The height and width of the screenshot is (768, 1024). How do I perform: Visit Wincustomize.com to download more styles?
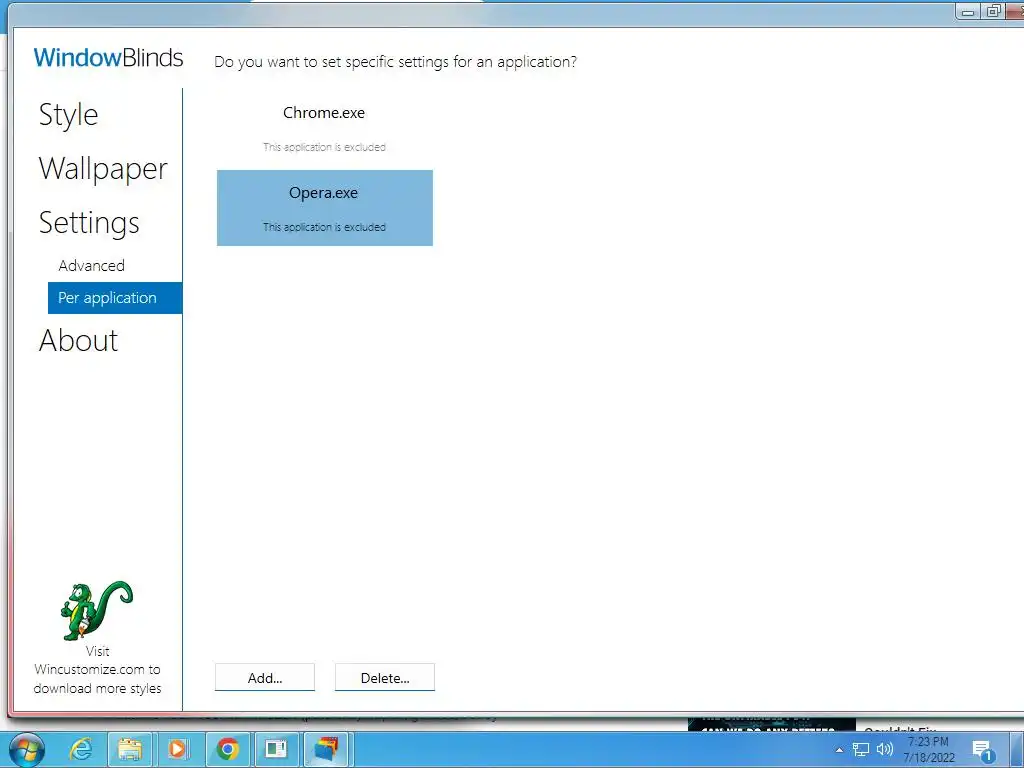click(x=97, y=669)
